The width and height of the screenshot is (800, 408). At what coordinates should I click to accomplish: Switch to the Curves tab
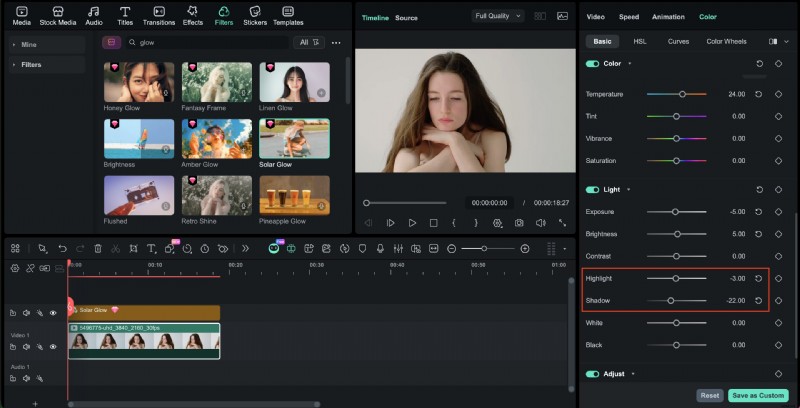(678, 42)
